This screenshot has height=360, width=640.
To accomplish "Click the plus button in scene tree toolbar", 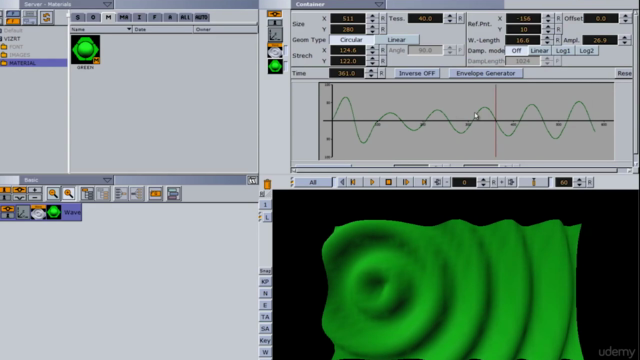I will (x=34, y=190).
